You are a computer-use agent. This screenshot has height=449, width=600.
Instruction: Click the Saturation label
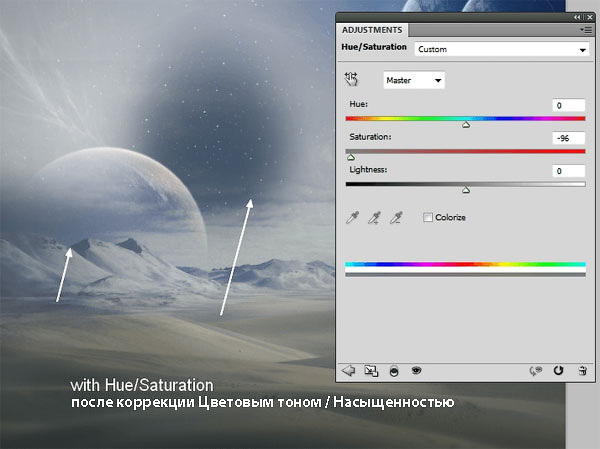(370, 137)
